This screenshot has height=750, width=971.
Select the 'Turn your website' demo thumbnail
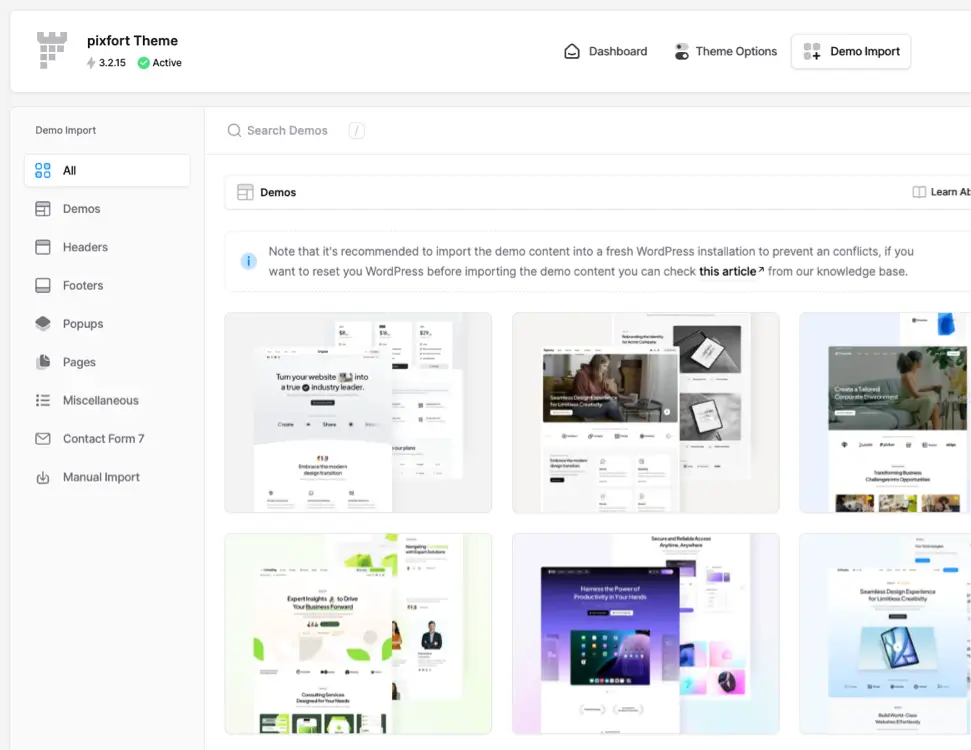358,412
